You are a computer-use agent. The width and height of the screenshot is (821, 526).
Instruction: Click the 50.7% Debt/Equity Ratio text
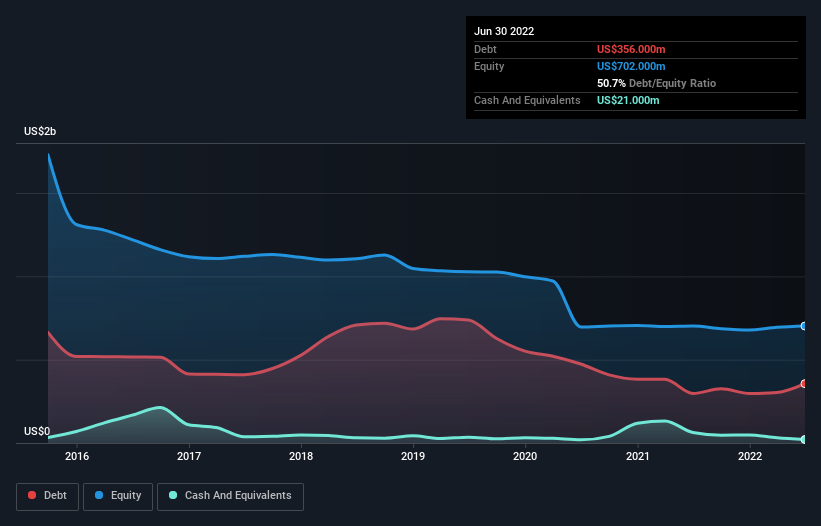coord(657,83)
